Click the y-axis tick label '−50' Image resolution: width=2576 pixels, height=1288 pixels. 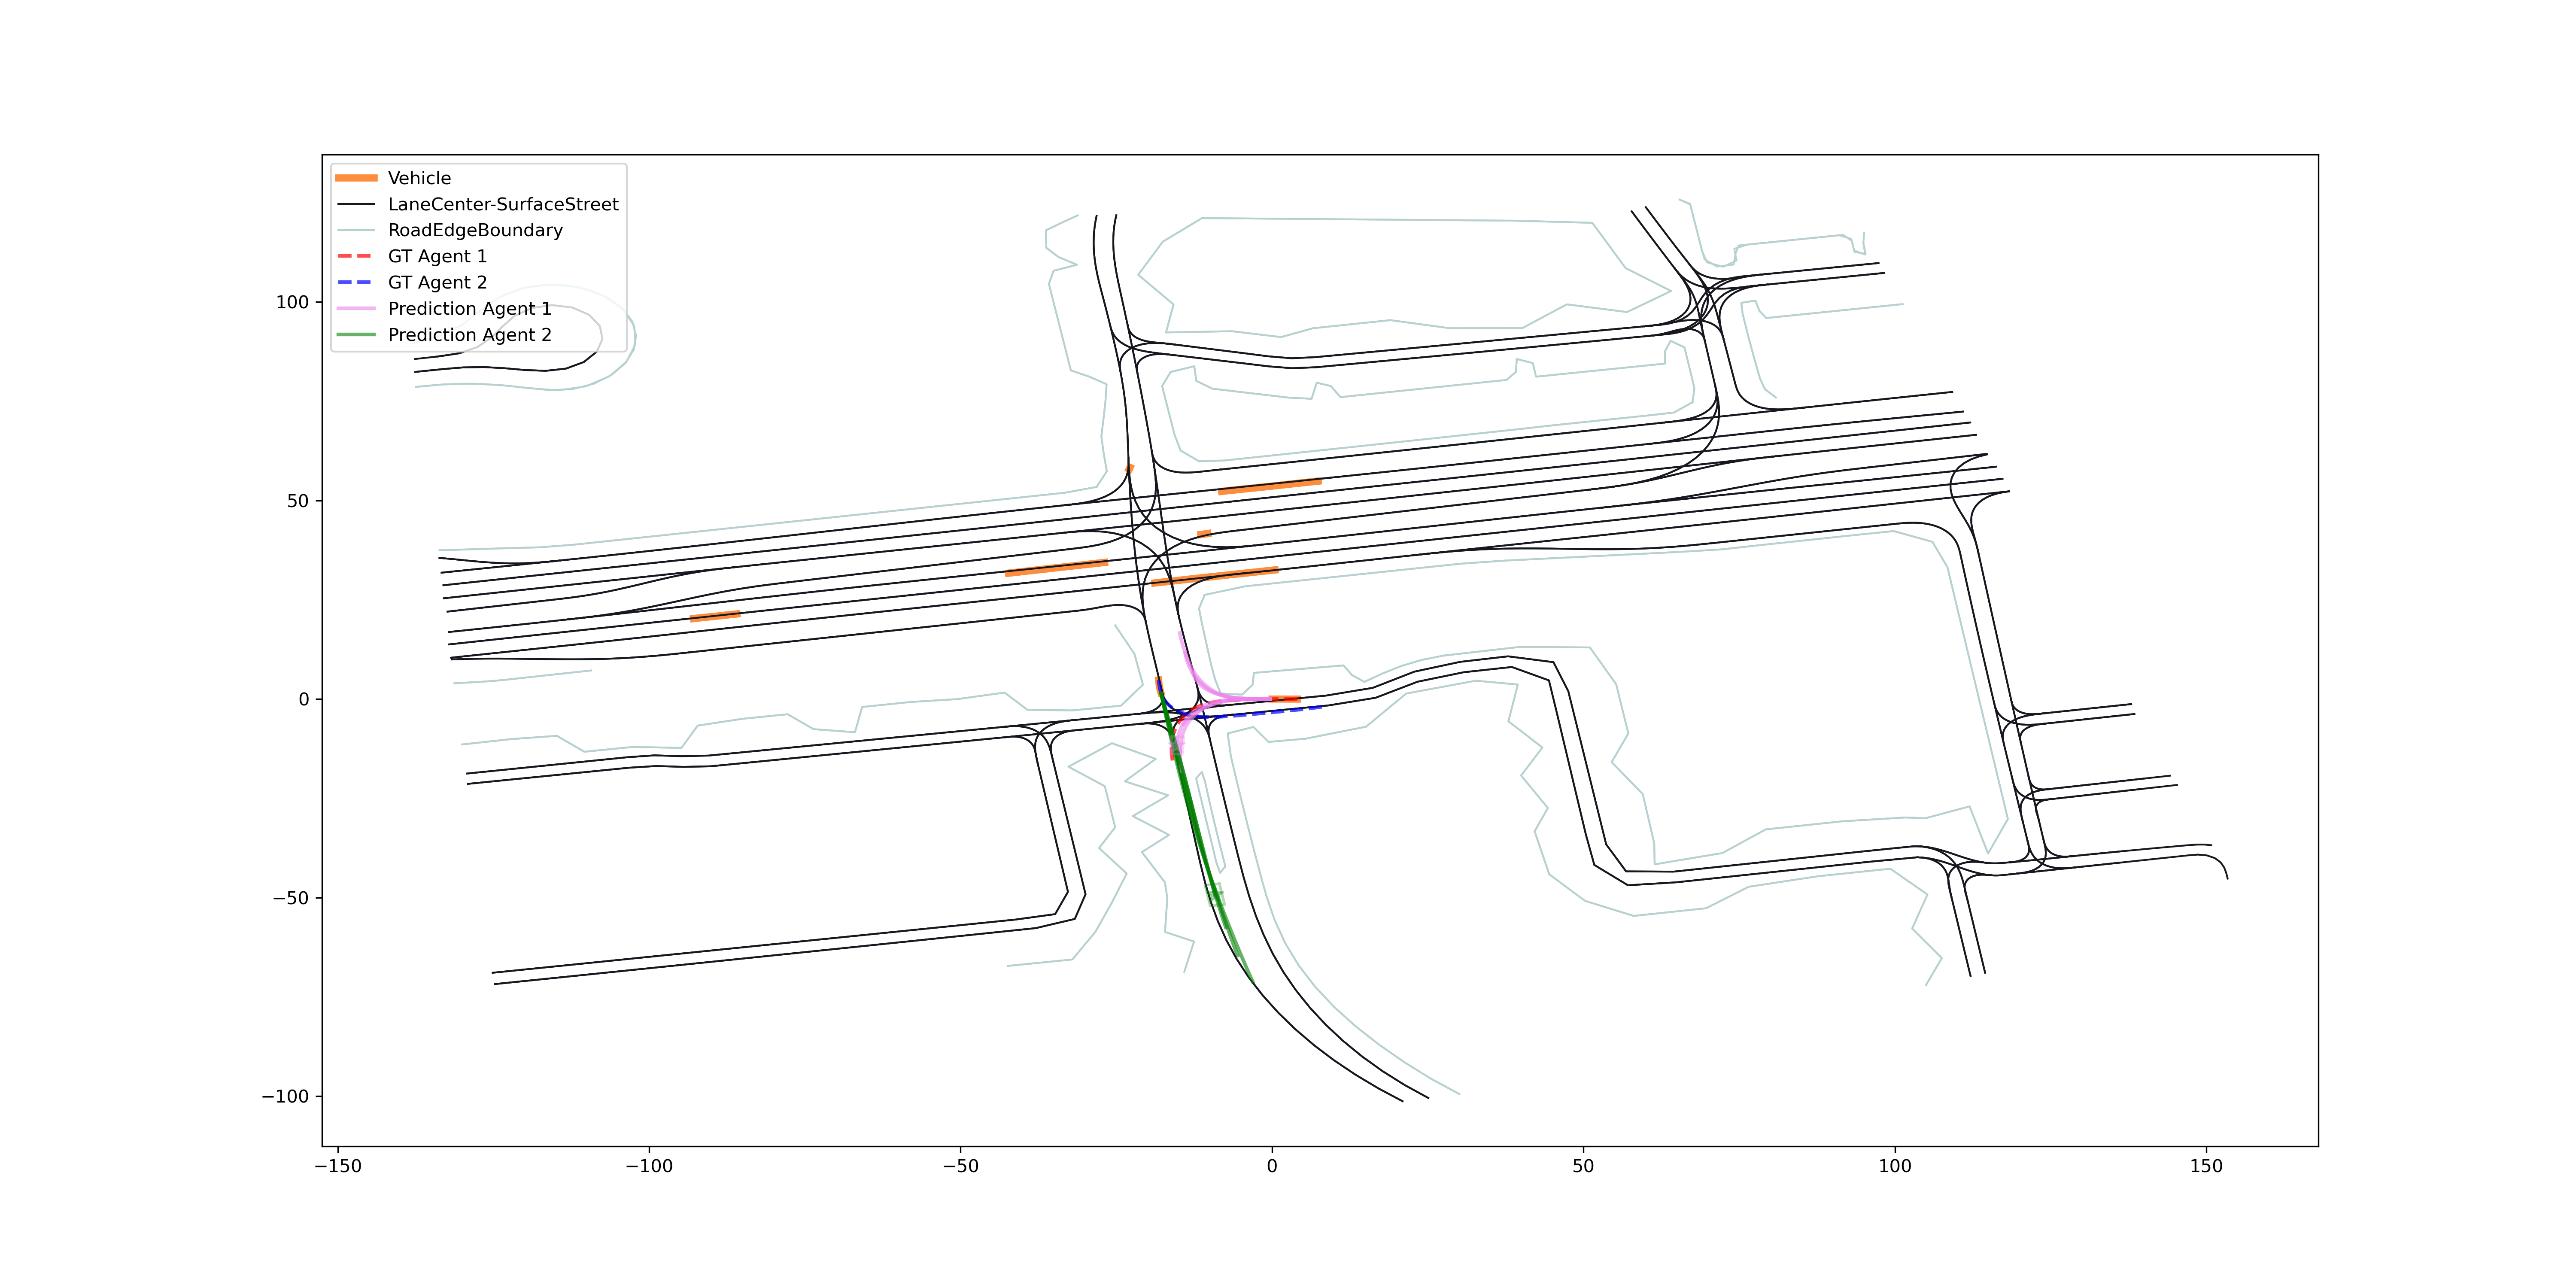tap(291, 898)
